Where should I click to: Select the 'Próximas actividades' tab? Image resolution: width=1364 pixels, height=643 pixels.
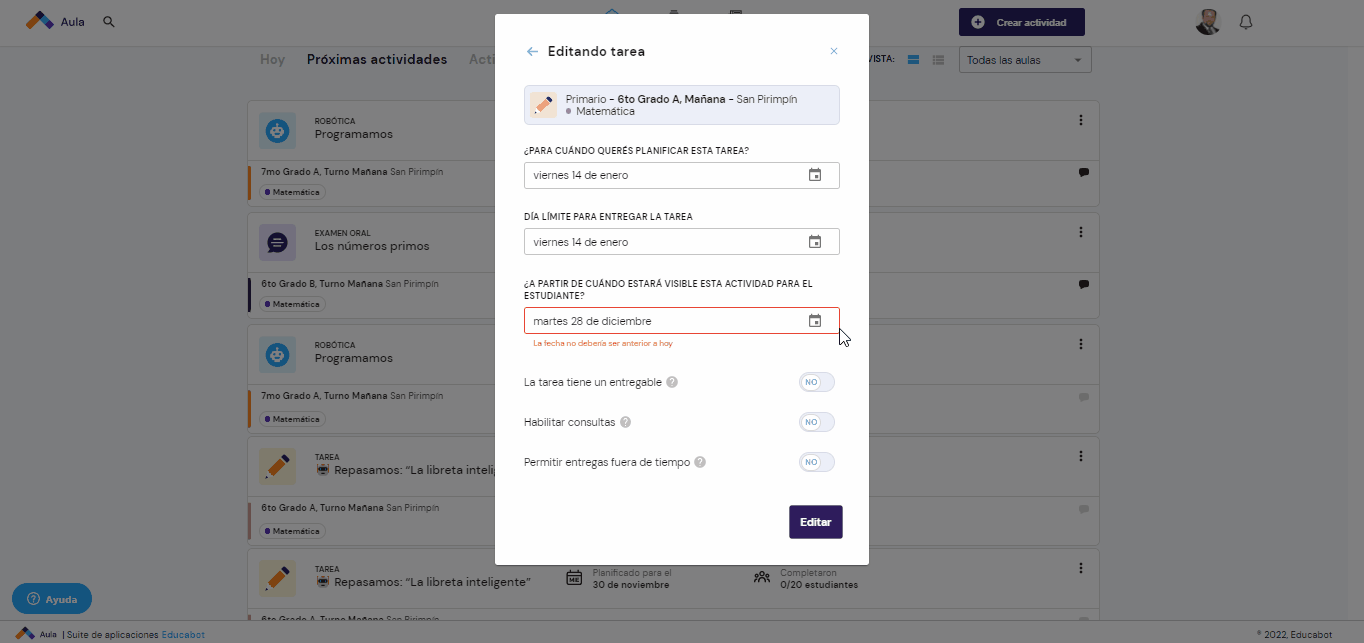(x=377, y=60)
